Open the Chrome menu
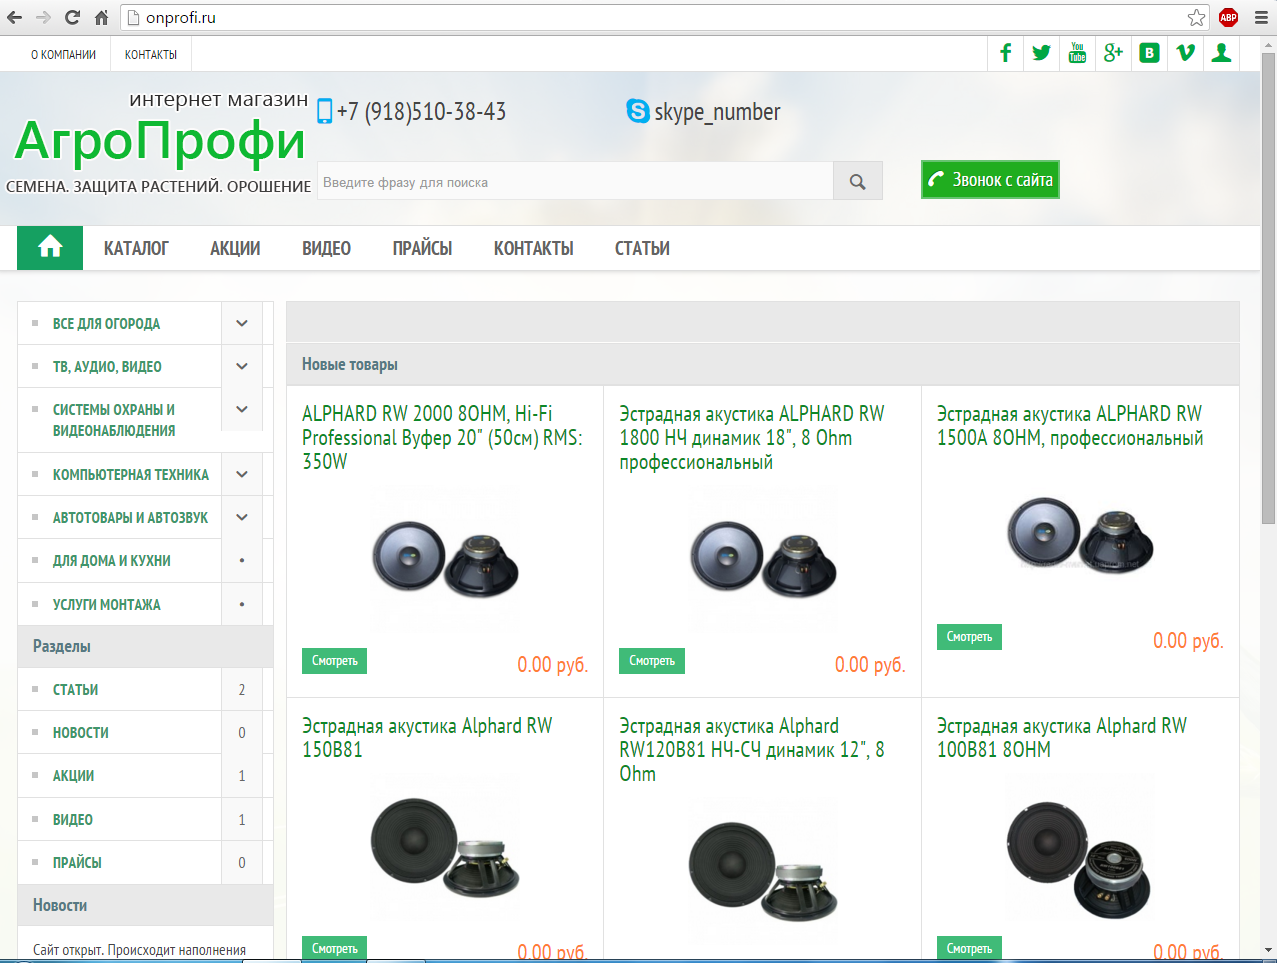This screenshot has width=1277, height=963. (x=1261, y=17)
